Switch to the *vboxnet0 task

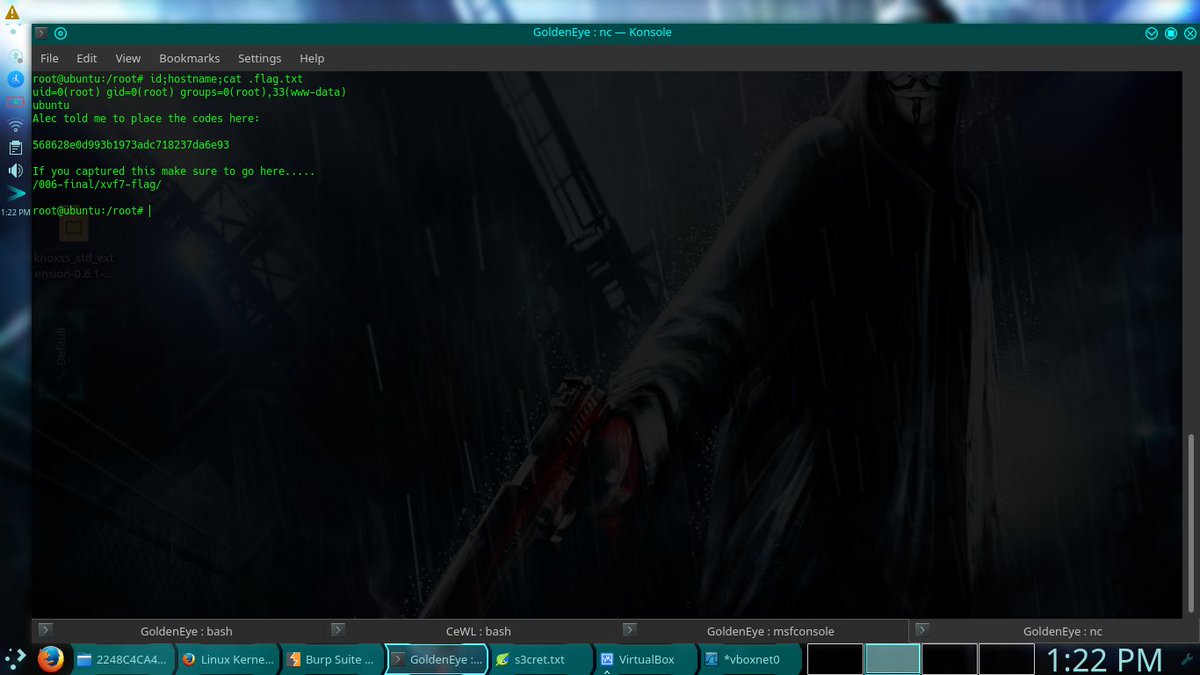tap(749, 660)
